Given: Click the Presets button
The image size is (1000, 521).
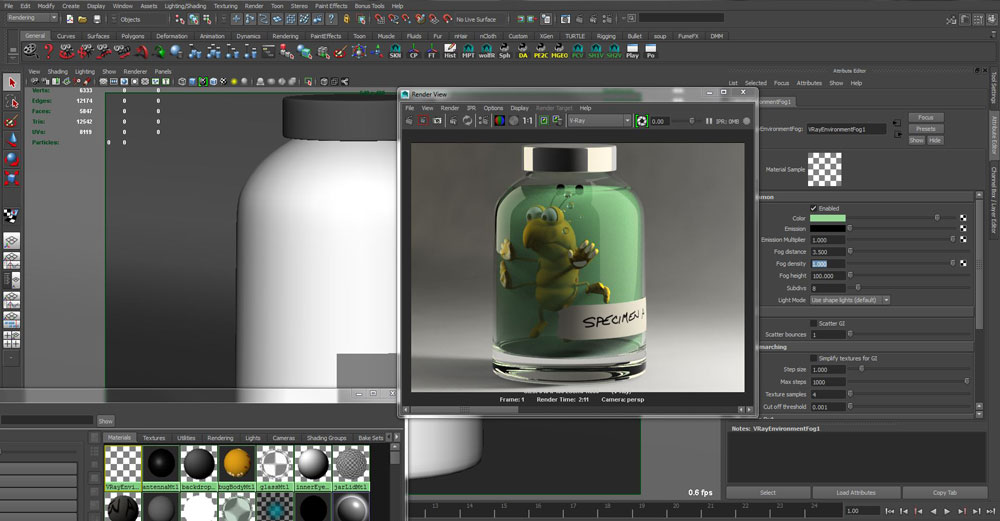Looking at the screenshot, I should (926, 129).
